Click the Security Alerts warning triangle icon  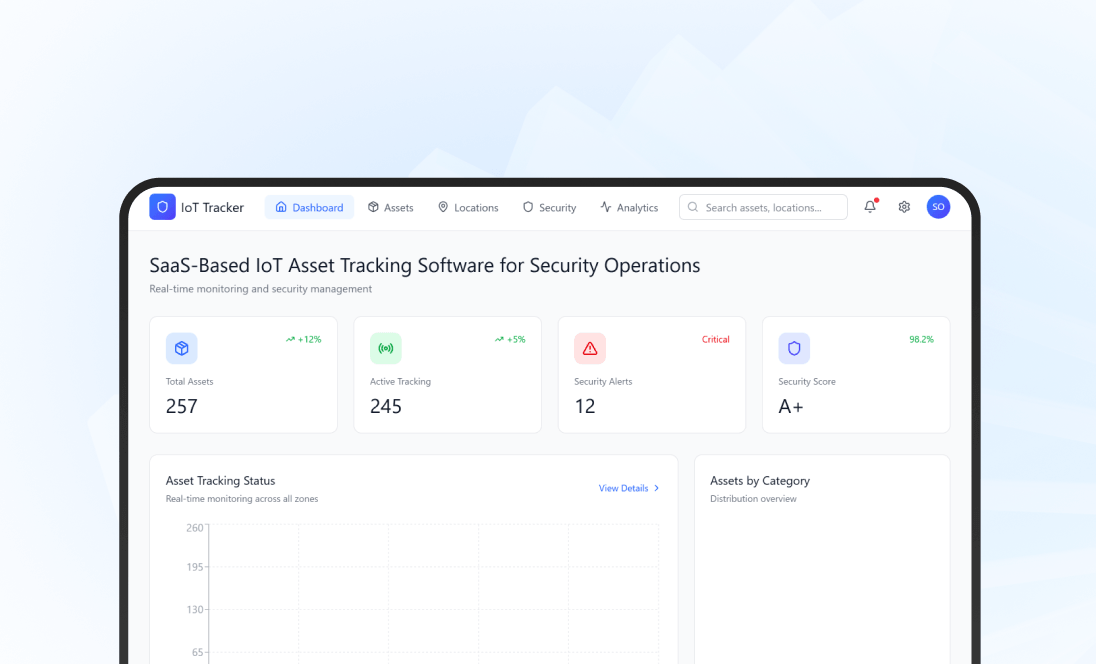[589, 348]
